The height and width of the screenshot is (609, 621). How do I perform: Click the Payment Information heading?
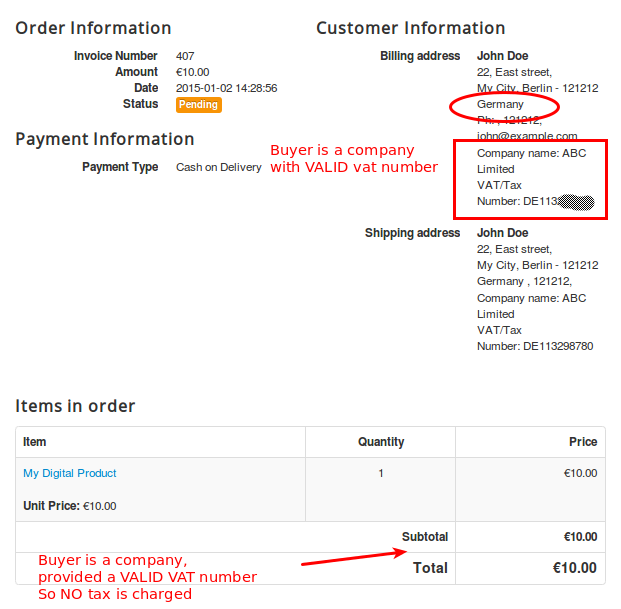(105, 139)
